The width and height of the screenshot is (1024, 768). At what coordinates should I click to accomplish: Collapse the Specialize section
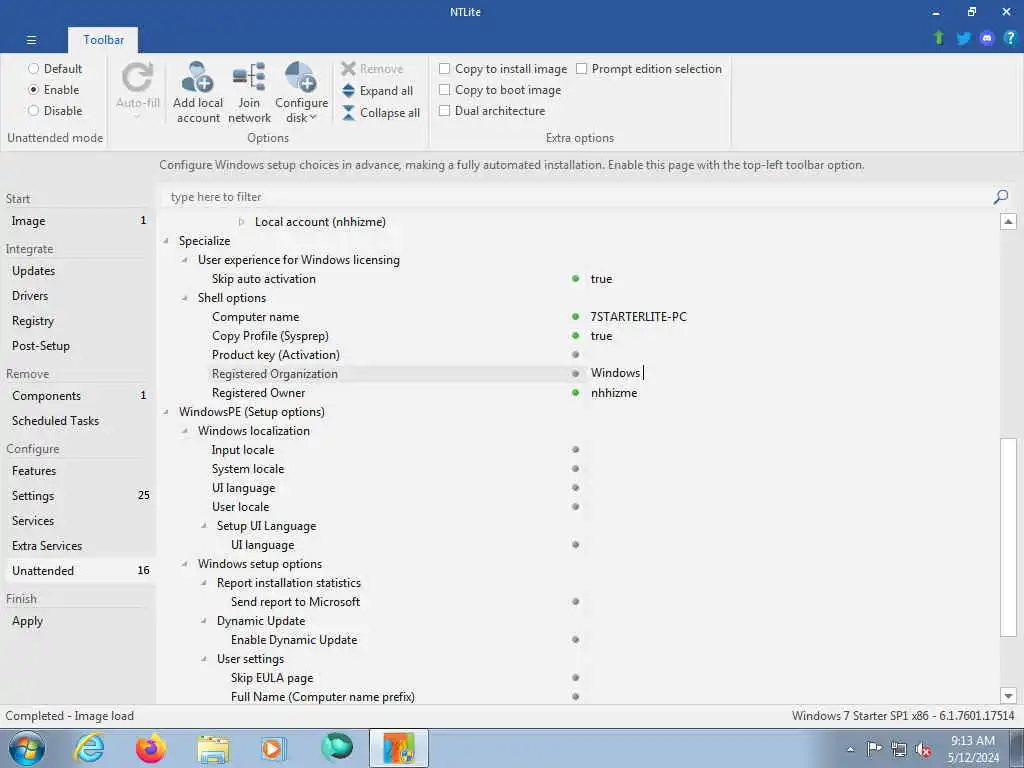(x=166, y=241)
